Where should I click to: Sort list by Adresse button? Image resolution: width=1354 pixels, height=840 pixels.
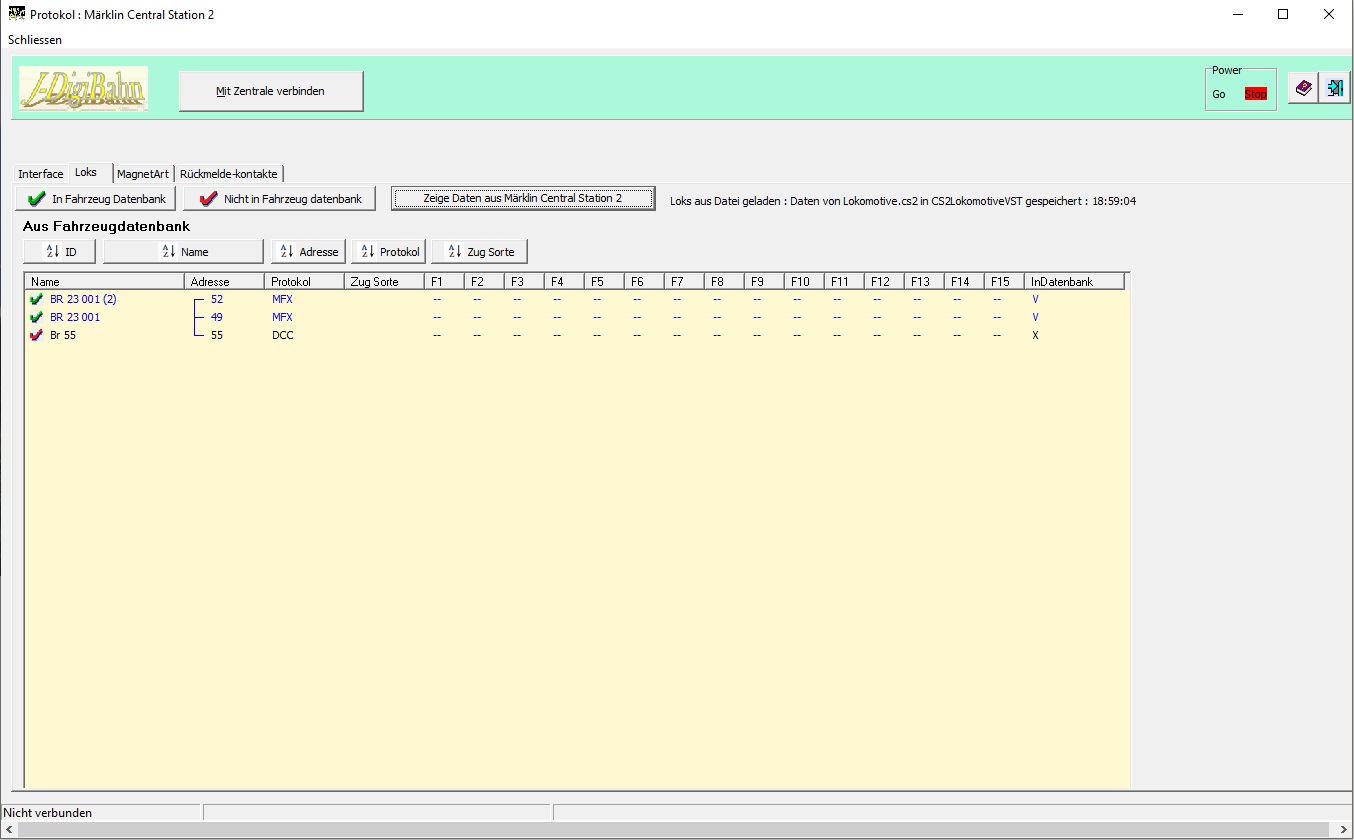[308, 252]
